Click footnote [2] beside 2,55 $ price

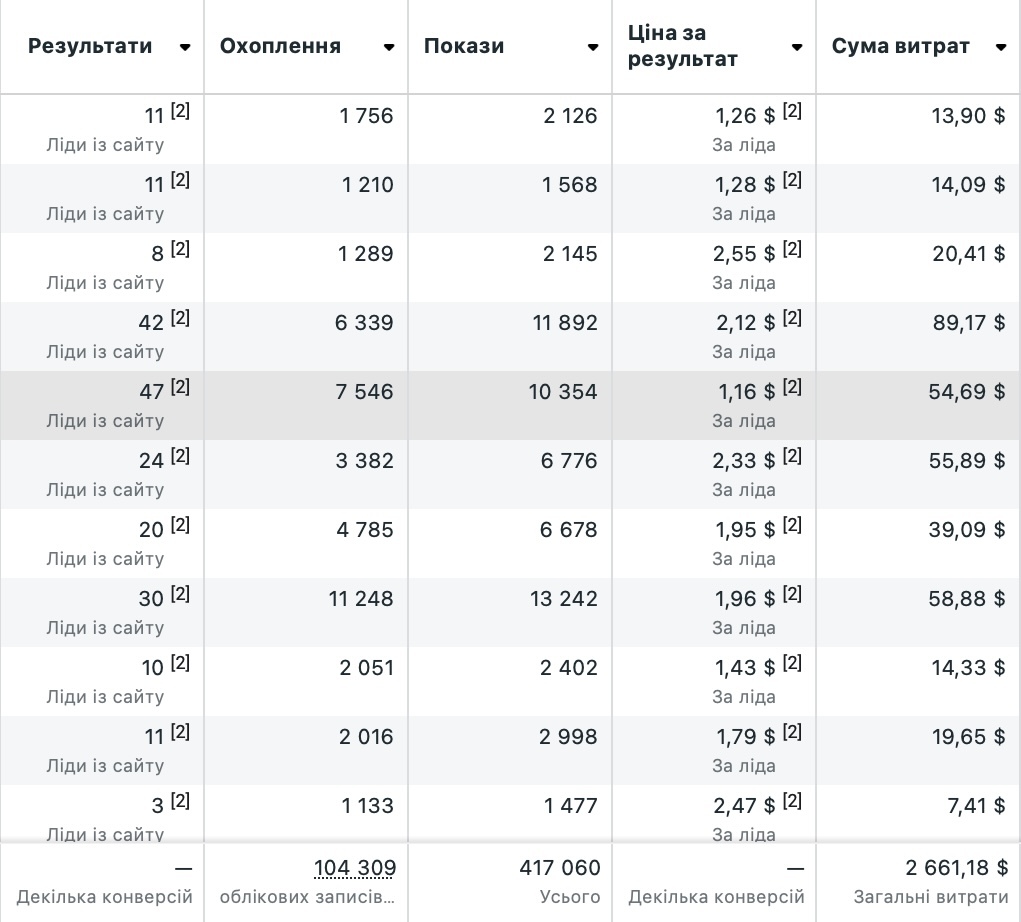point(792,249)
